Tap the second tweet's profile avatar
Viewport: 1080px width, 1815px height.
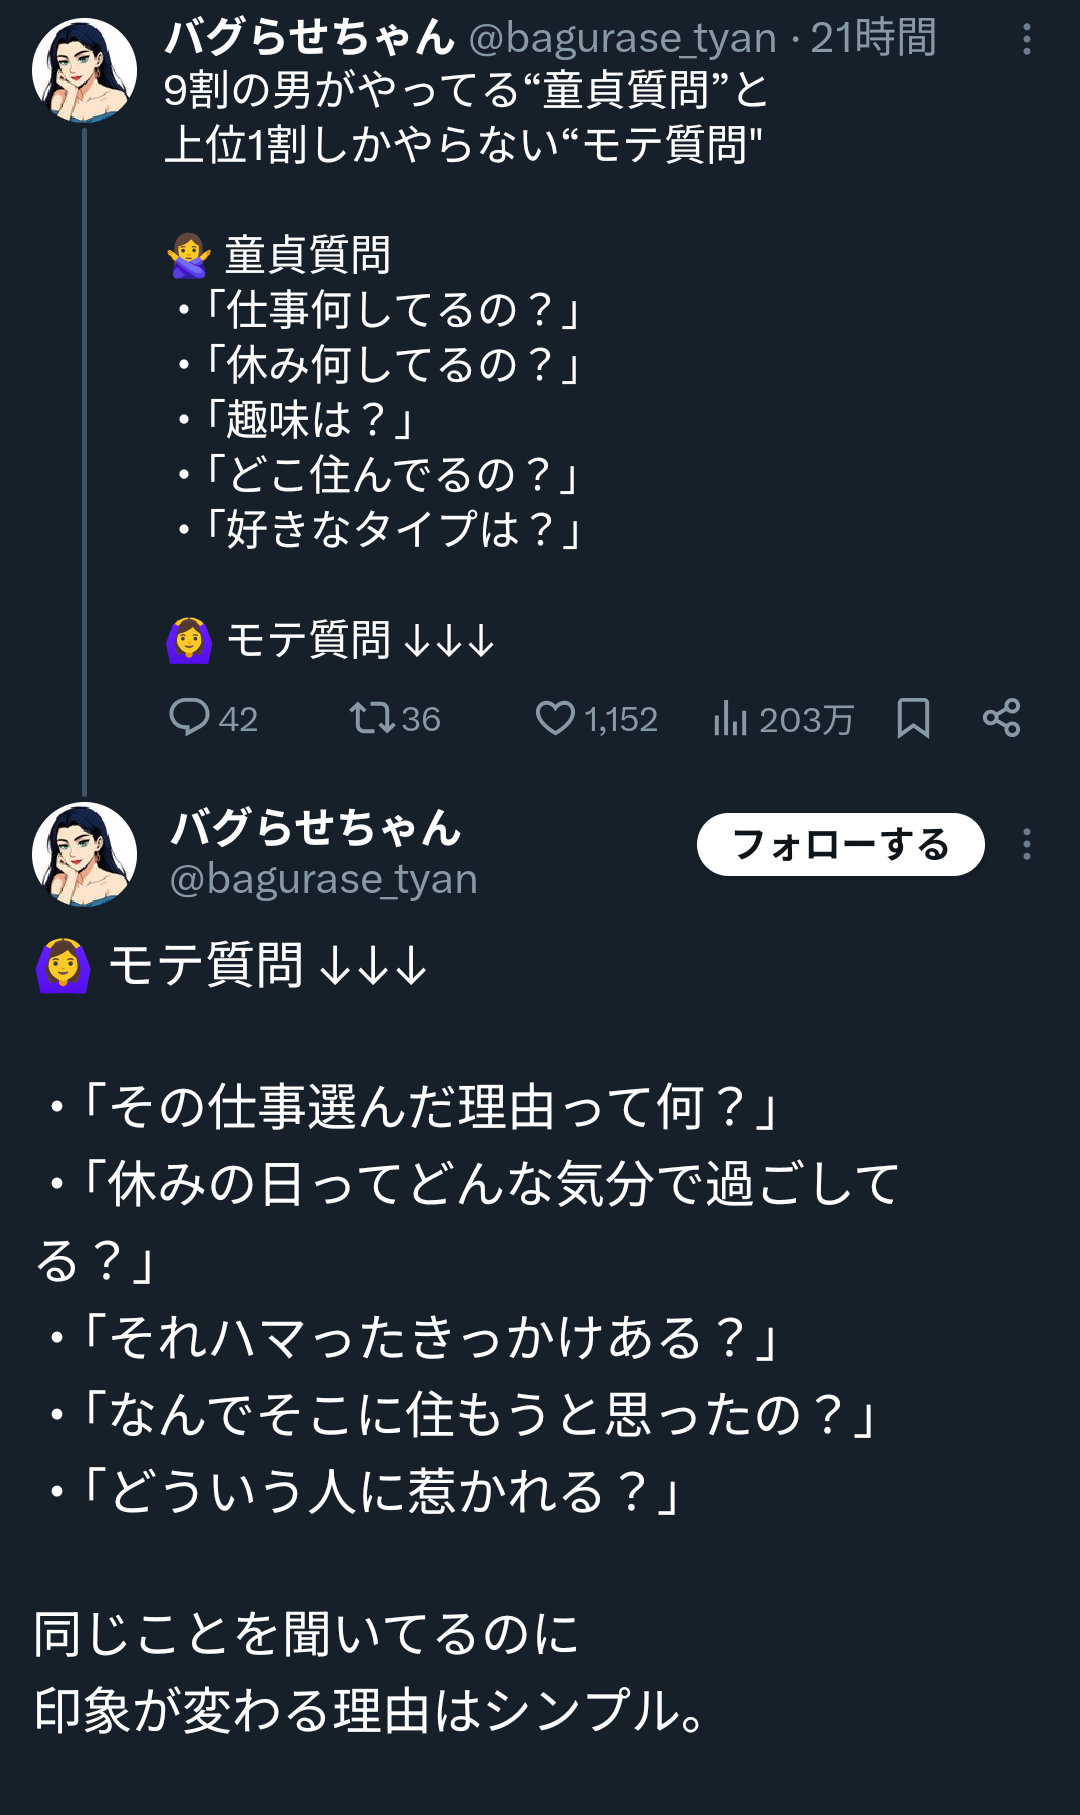(84, 854)
